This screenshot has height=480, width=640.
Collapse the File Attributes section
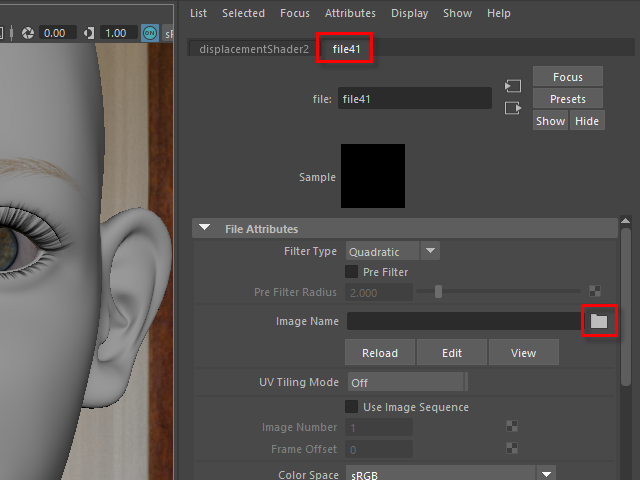205,229
